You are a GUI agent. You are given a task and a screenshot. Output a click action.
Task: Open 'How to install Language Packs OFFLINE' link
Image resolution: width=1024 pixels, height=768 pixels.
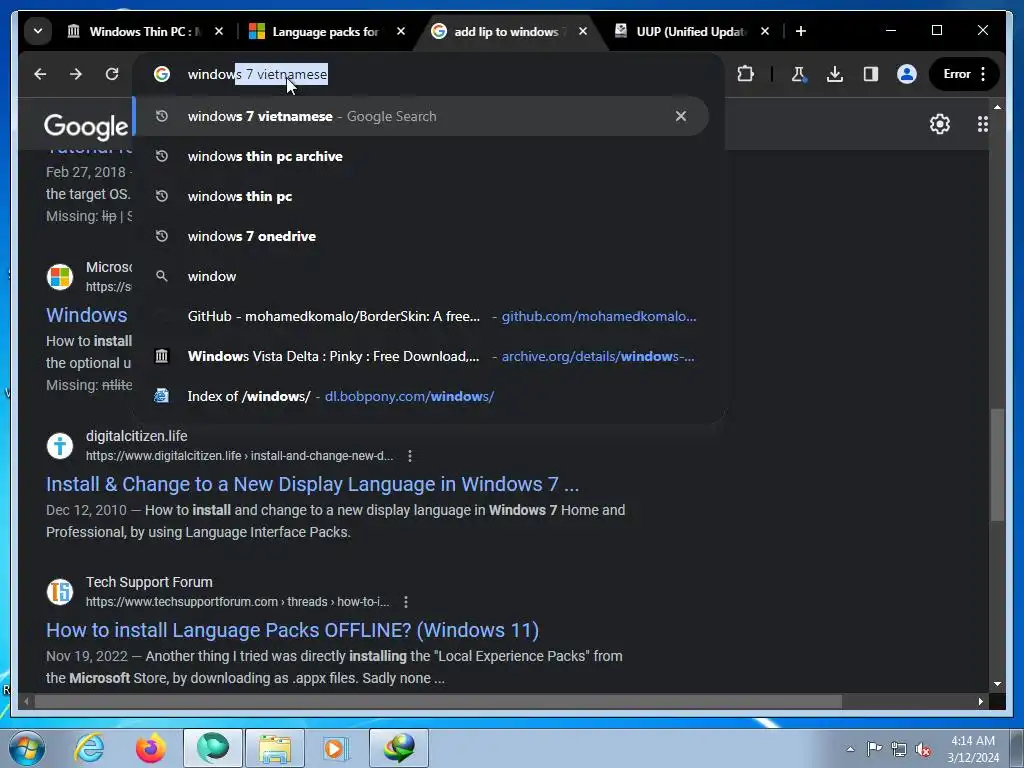coord(292,630)
